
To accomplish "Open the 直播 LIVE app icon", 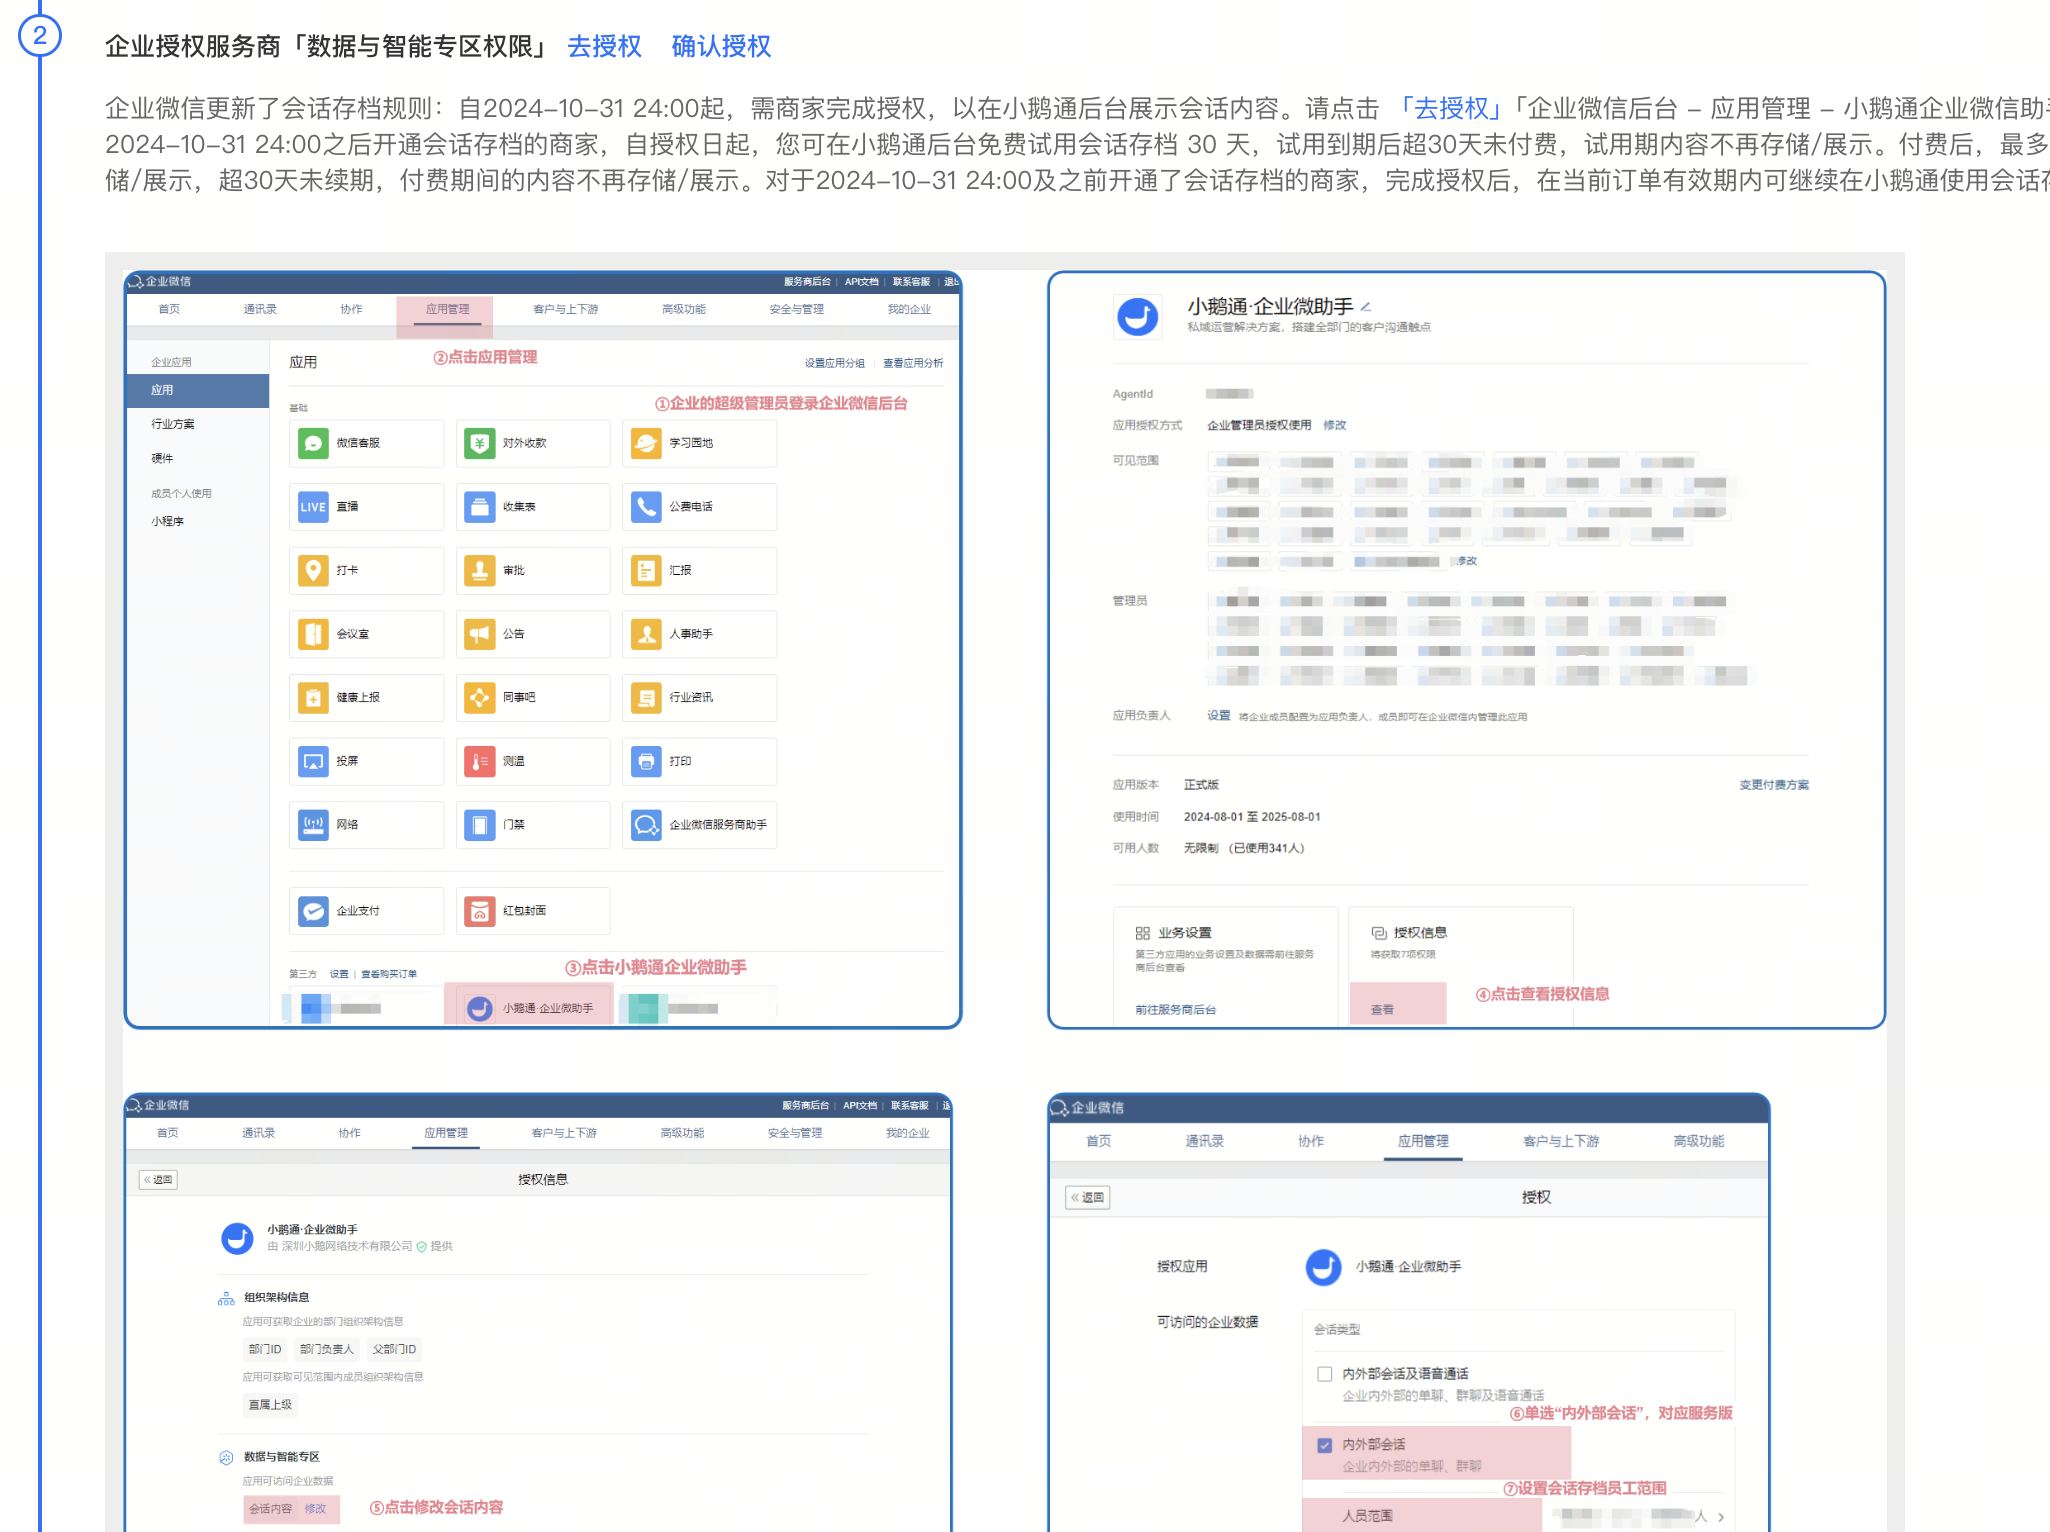I will tap(313, 507).
